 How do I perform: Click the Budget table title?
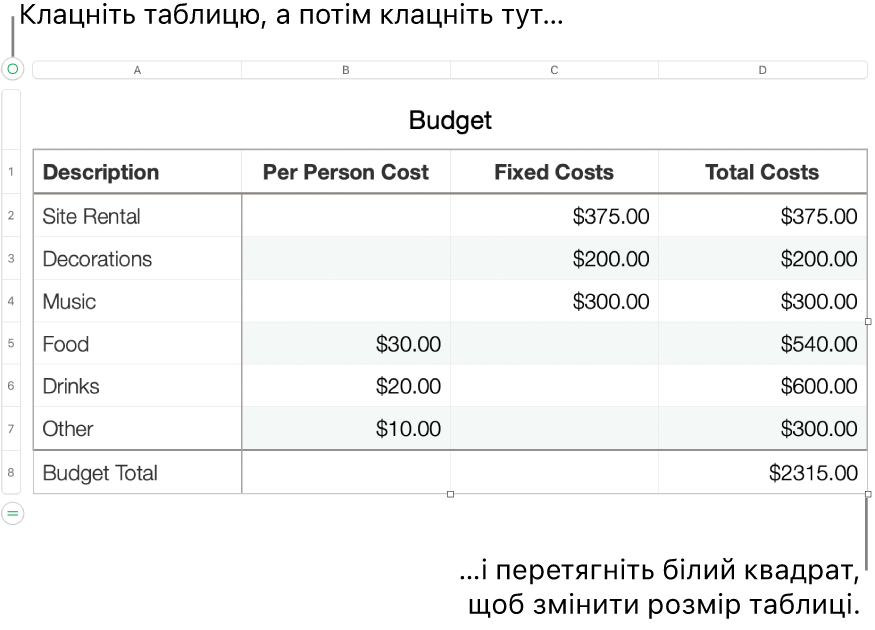point(450,120)
